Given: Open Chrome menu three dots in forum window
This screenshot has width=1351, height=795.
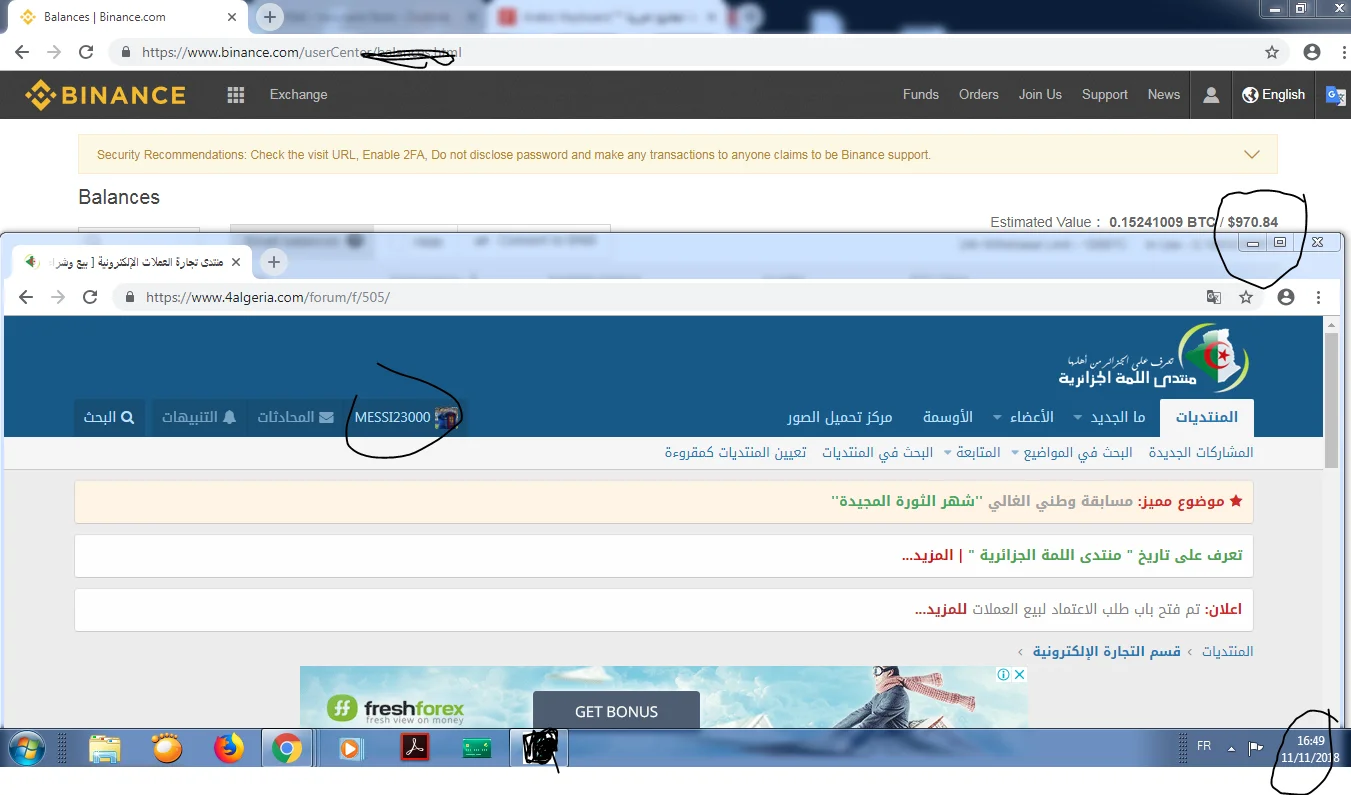Looking at the screenshot, I should pos(1319,297).
